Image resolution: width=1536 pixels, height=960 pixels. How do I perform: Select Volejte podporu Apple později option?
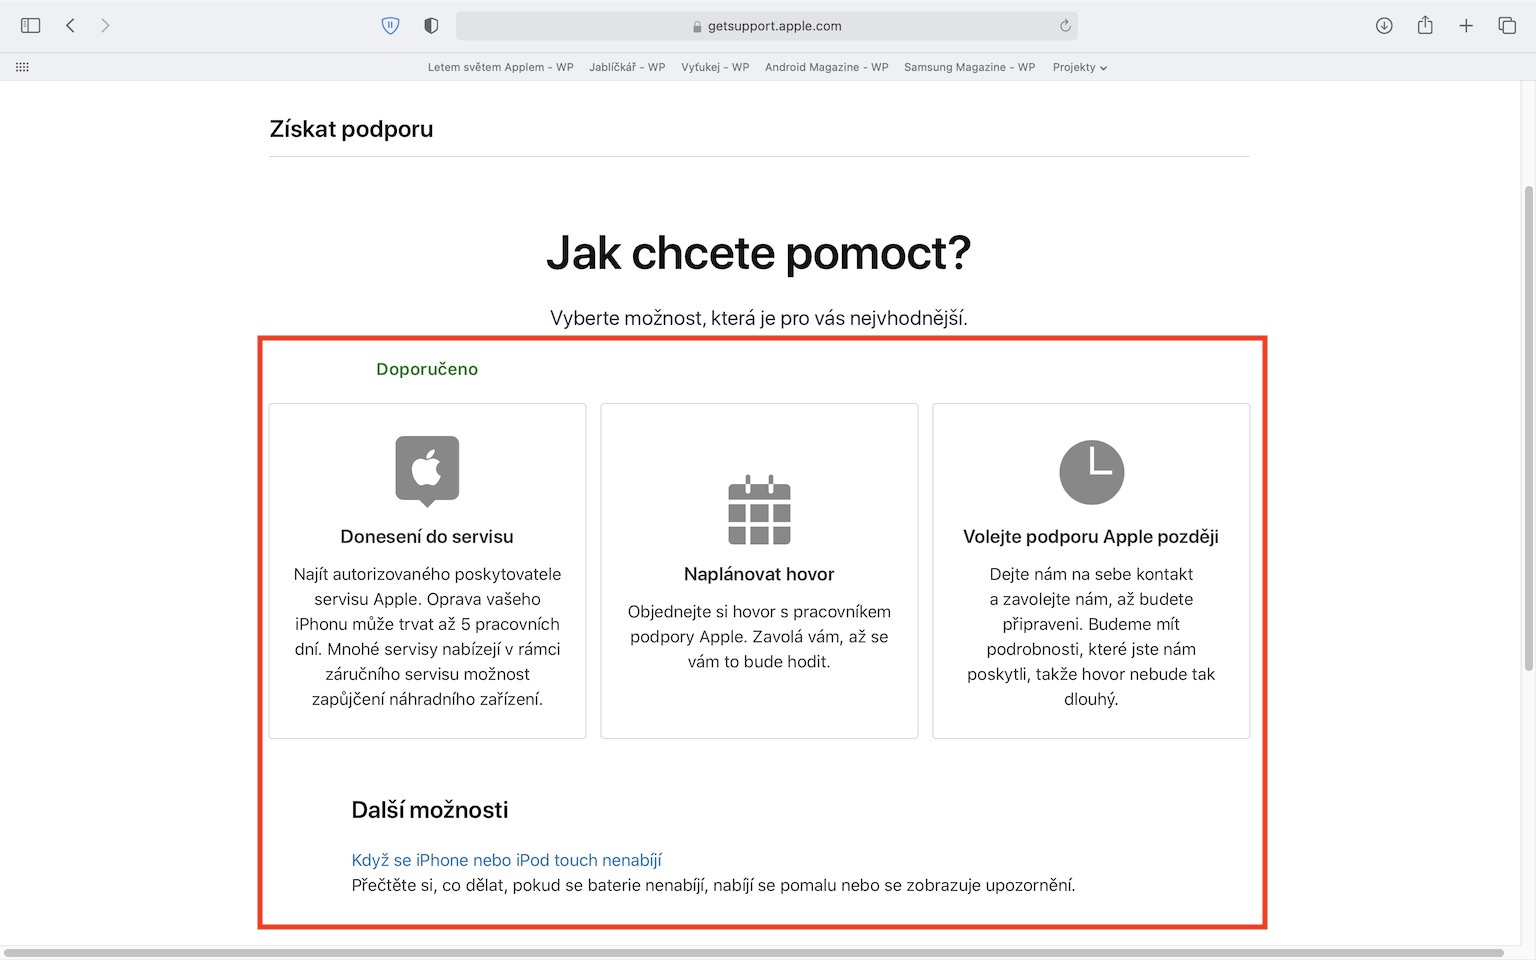[1091, 571]
